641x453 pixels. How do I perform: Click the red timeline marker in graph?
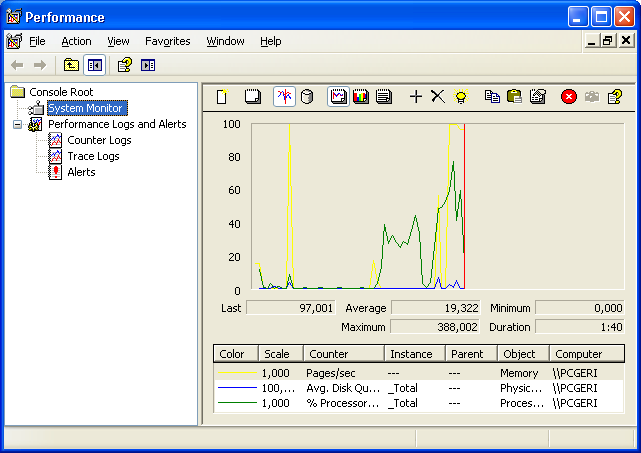[x=464, y=206]
